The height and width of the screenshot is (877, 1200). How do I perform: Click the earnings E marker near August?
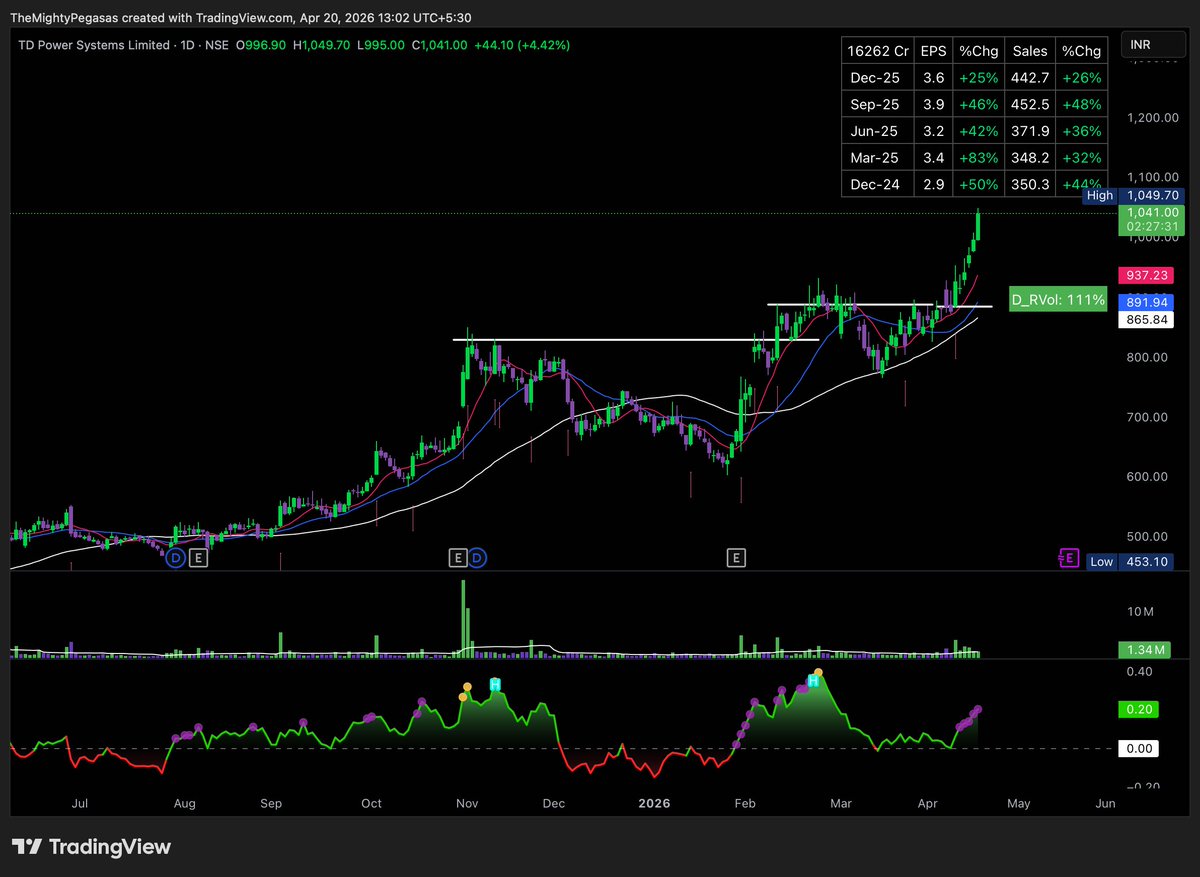pos(198,557)
